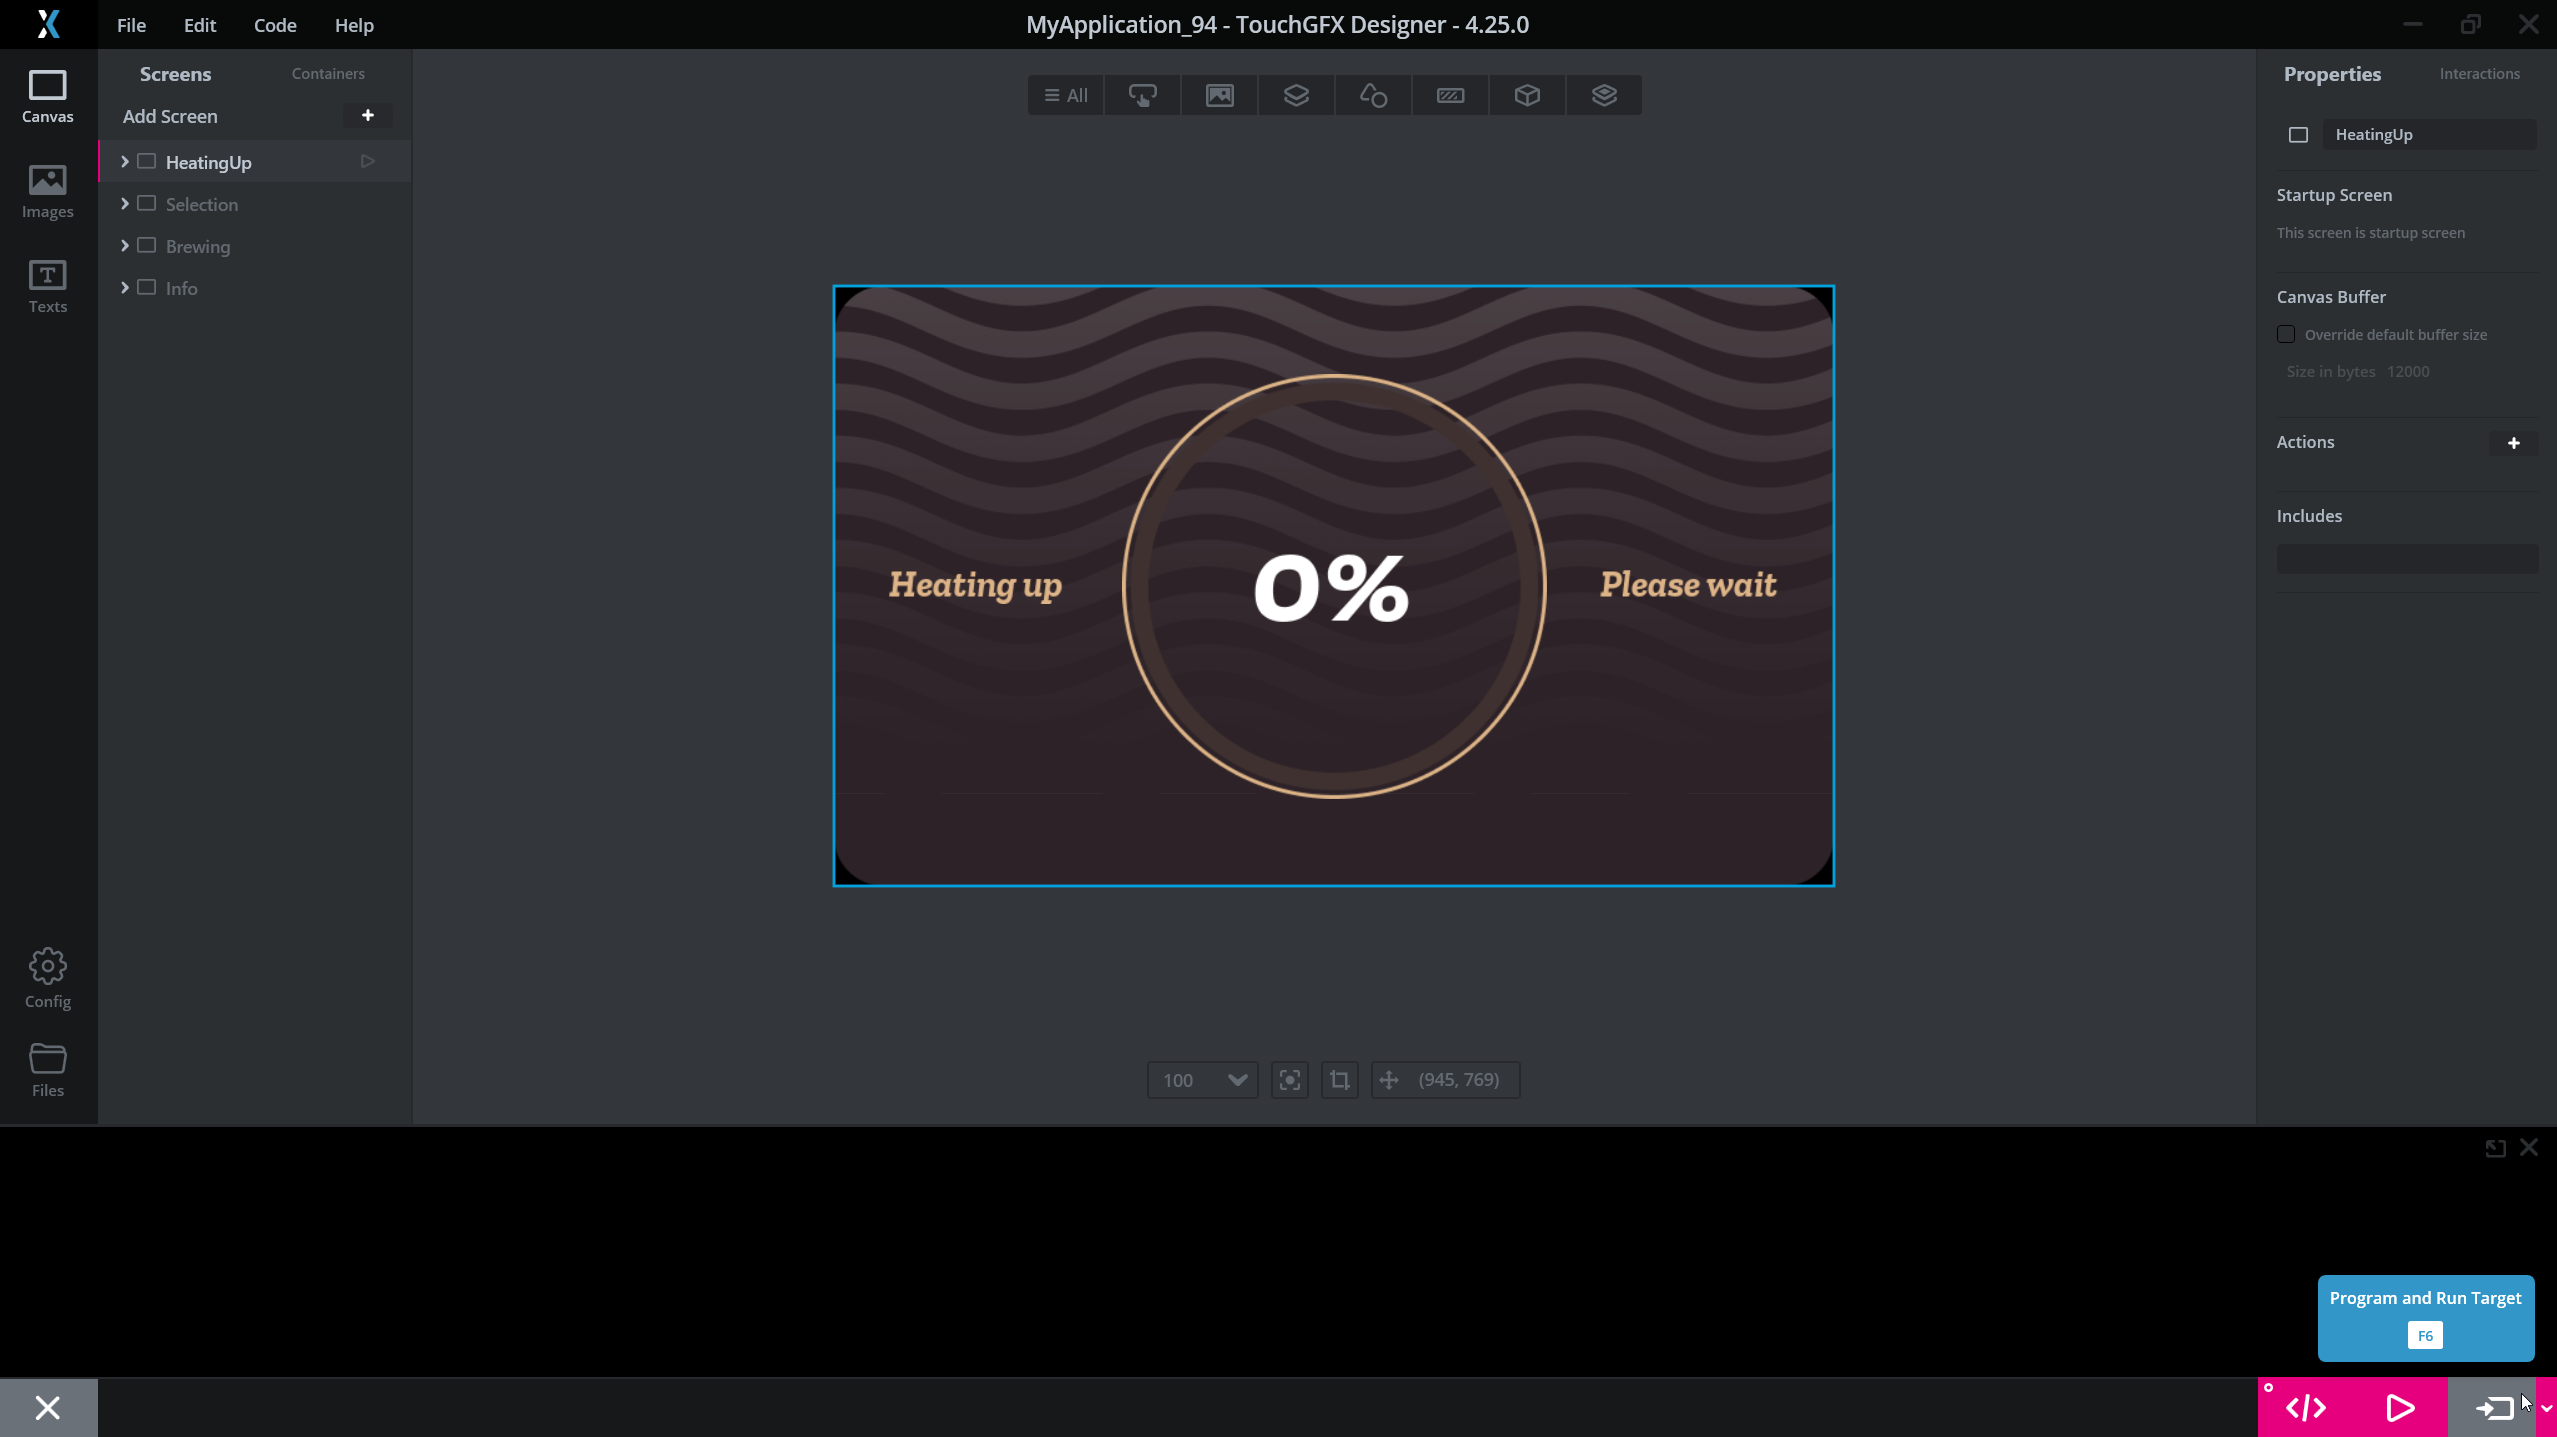Click Program and Run Target icon
This screenshot has width=2557, height=1437.
point(2493,1408)
